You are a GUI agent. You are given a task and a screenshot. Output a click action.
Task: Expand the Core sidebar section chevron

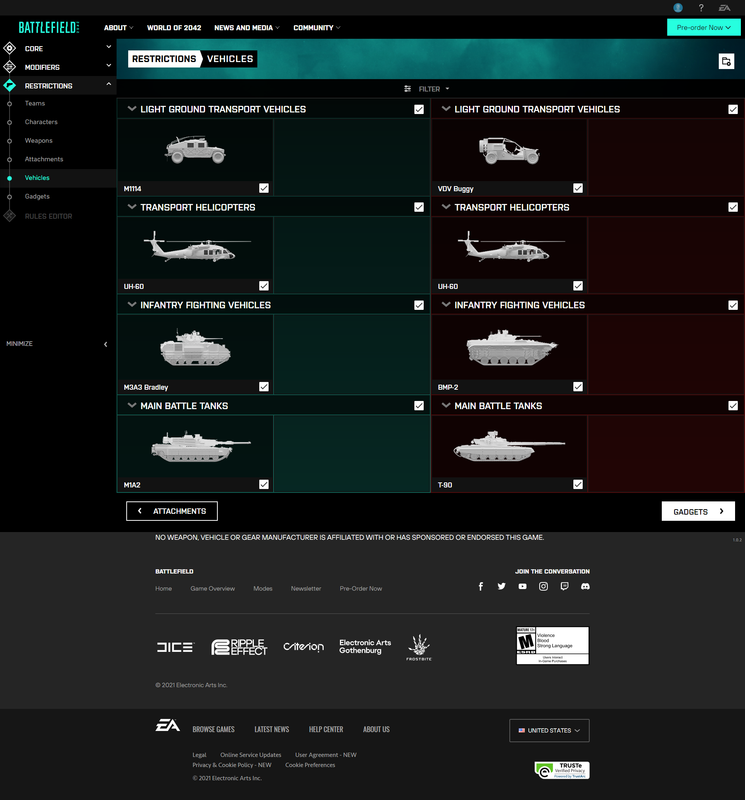coord(108,46)
